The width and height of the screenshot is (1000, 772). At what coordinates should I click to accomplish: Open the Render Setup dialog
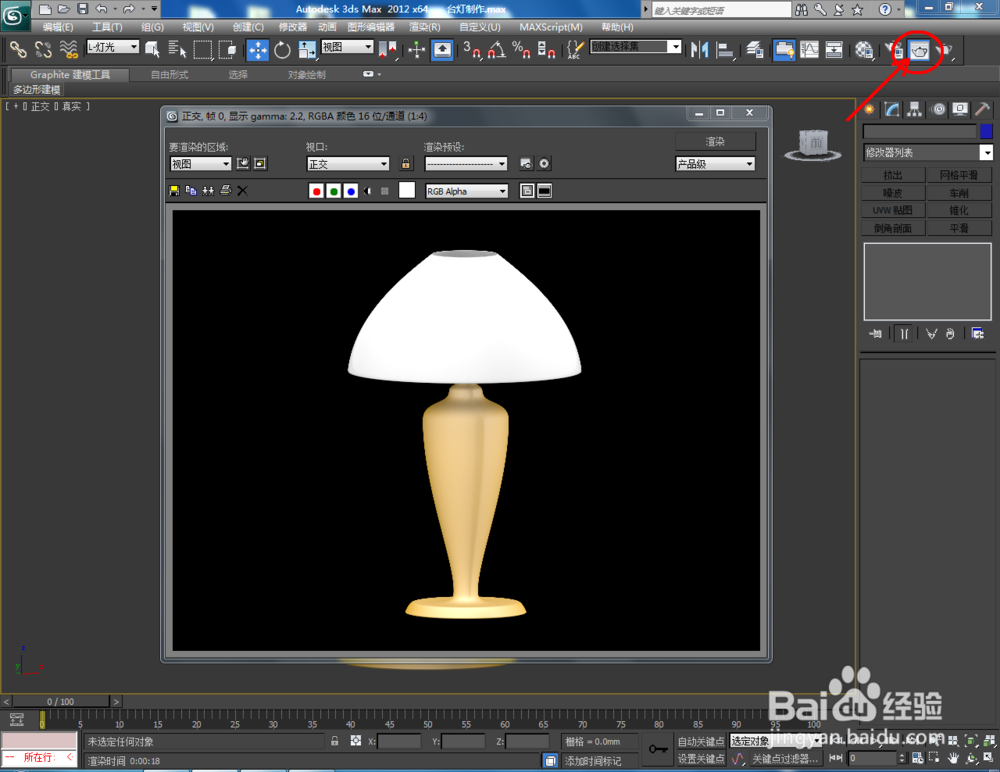[894, 49]
